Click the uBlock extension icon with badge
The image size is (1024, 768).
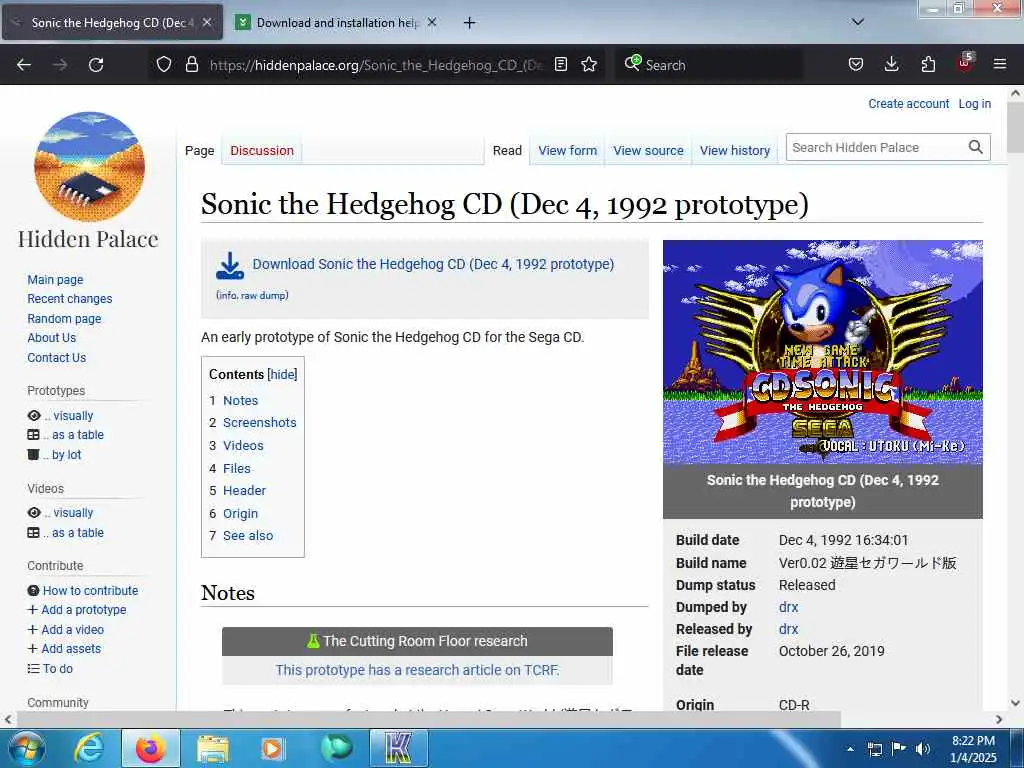tap(965, 63)
